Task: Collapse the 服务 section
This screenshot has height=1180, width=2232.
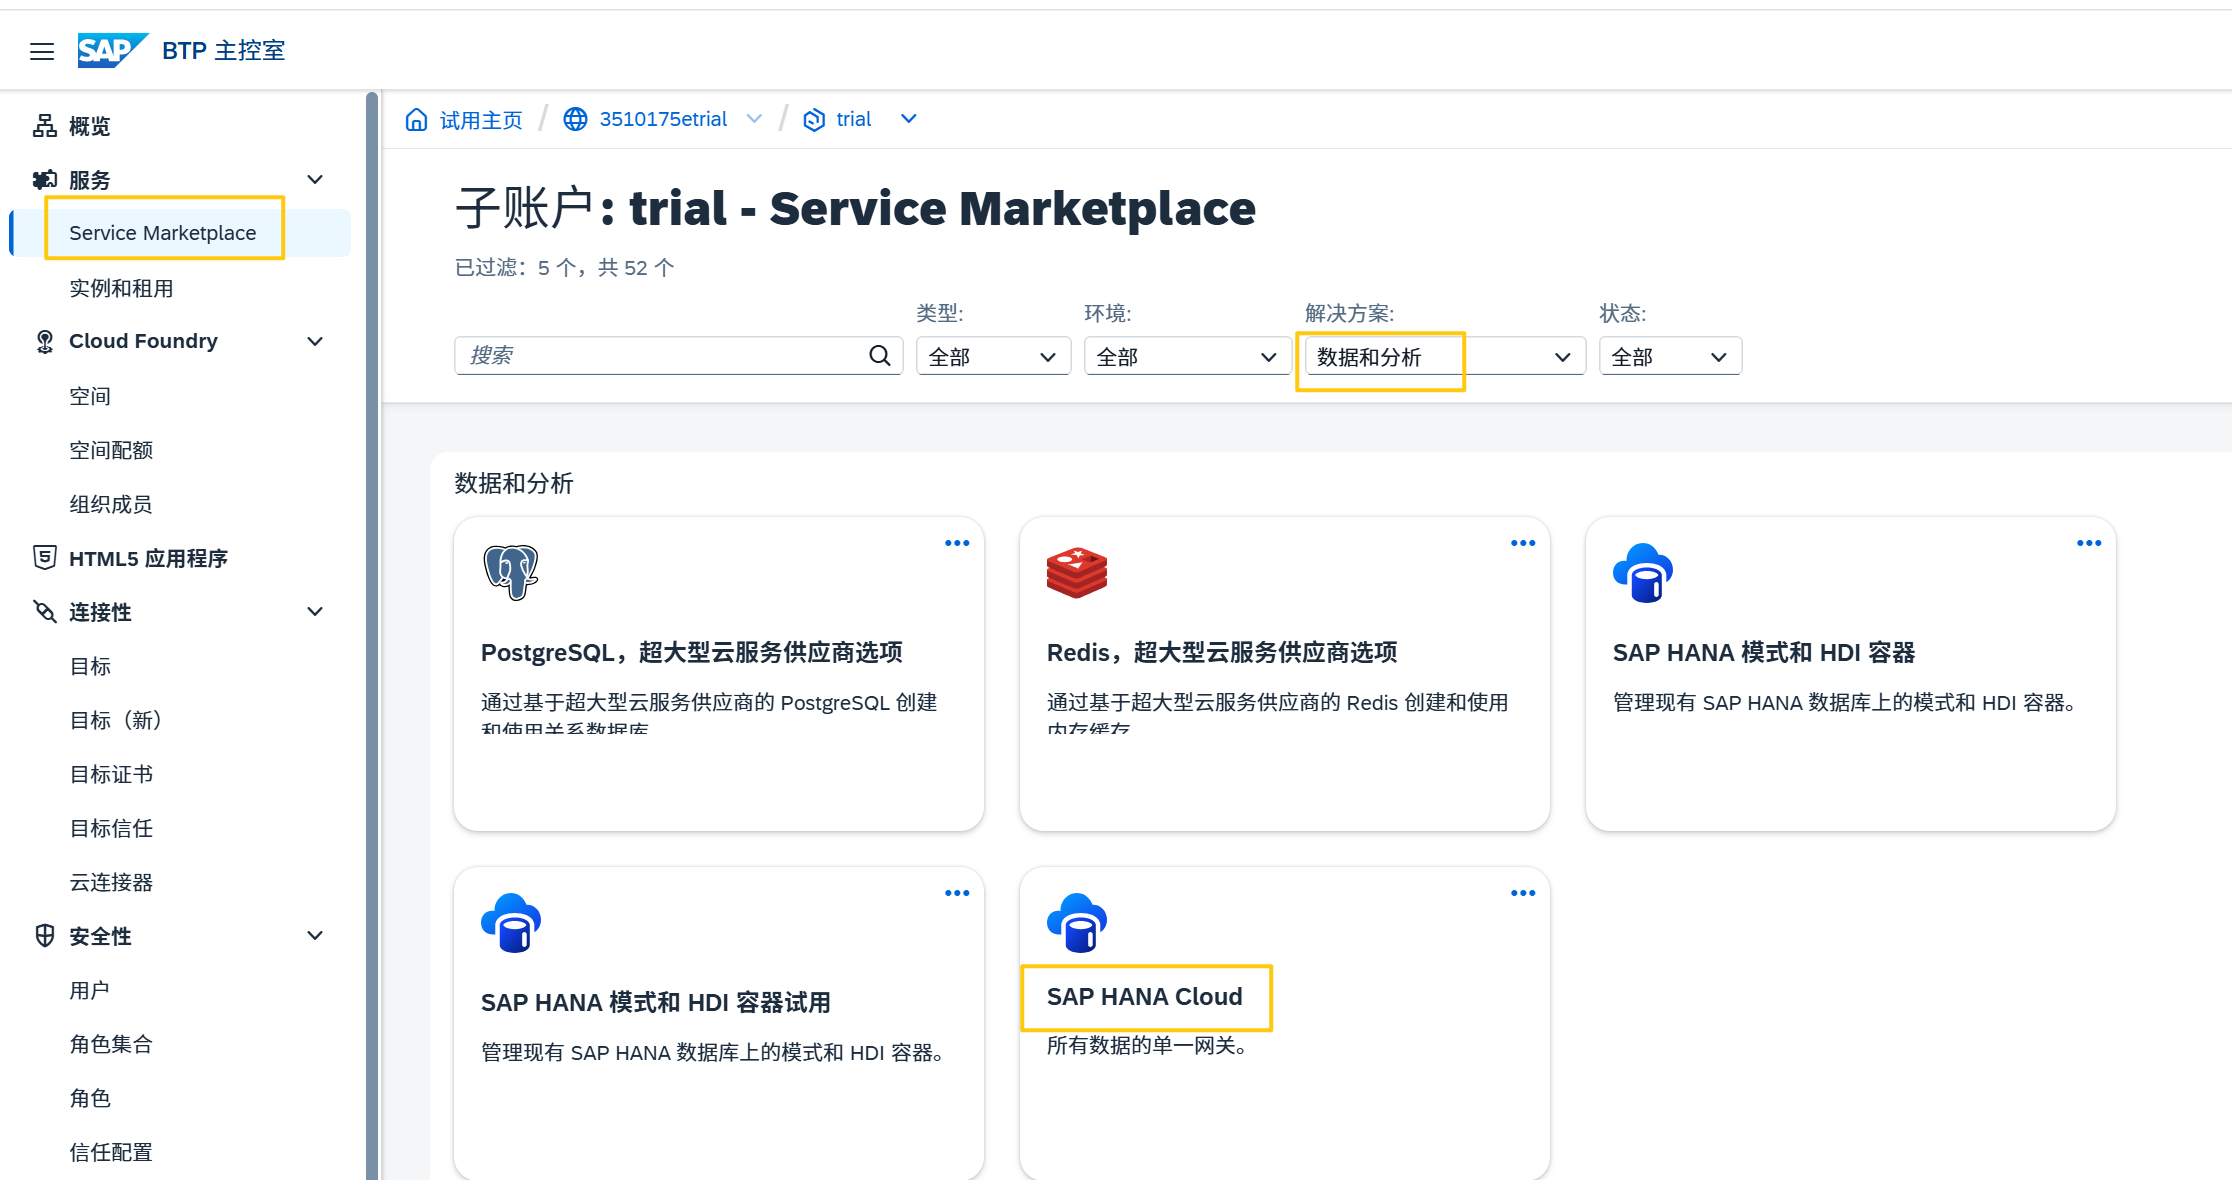Action: point(315,180)
